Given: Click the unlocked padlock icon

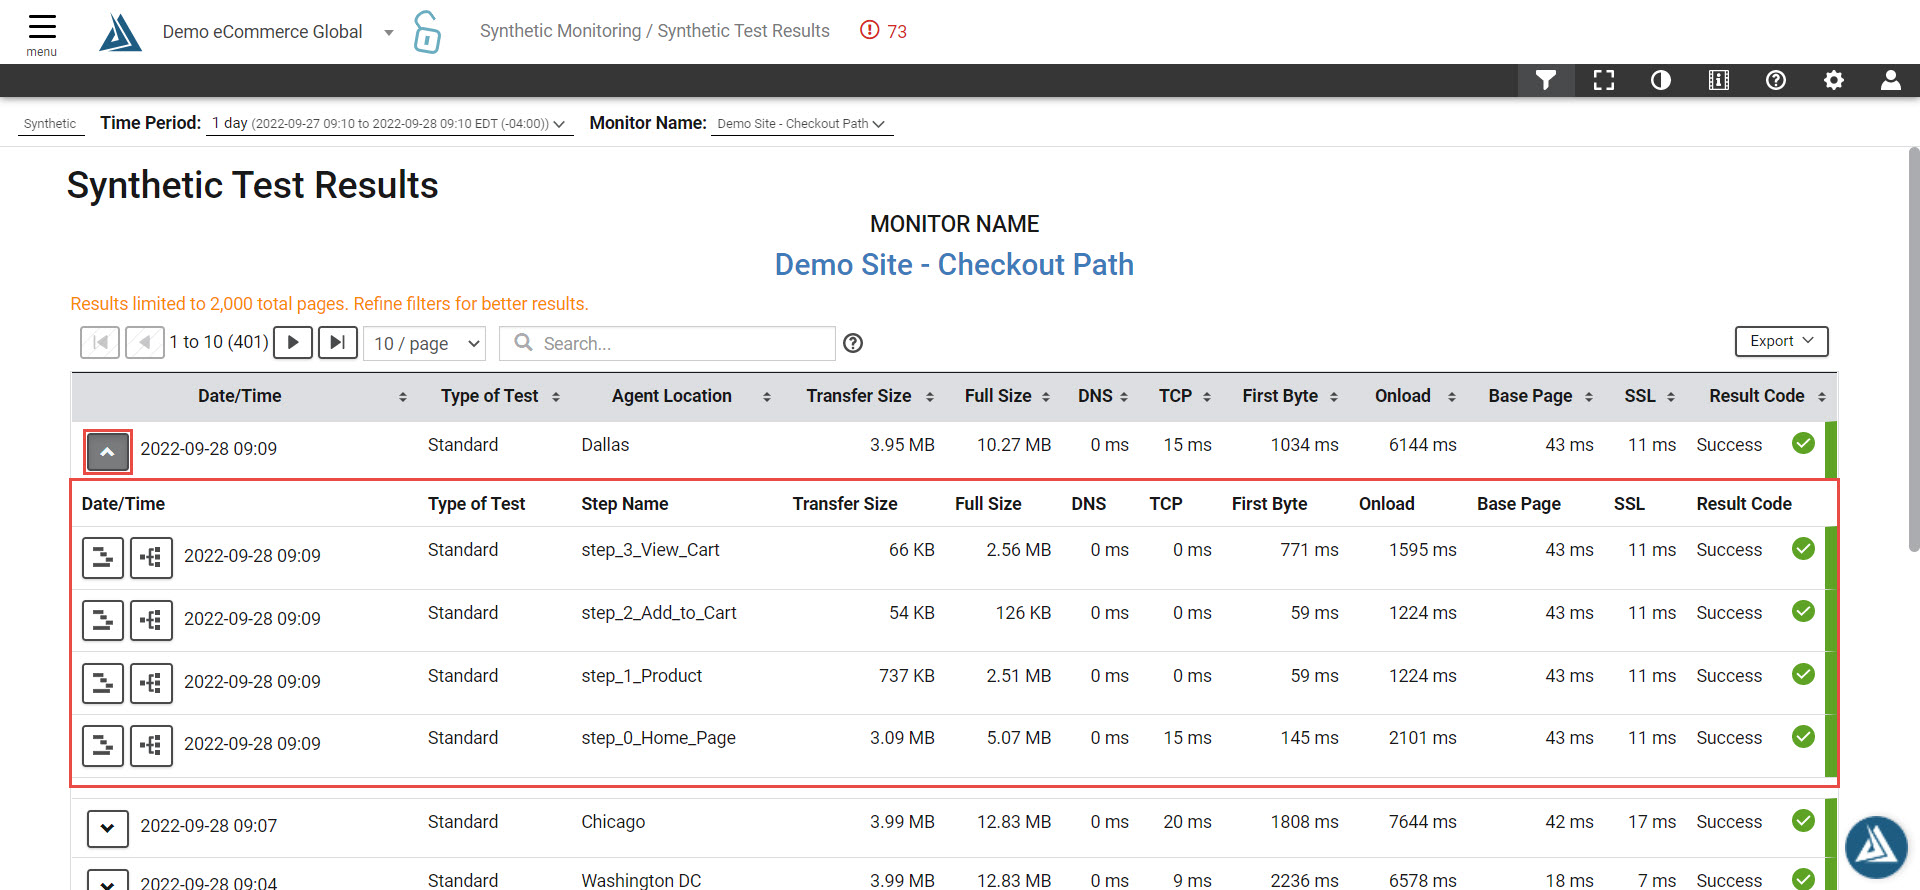Looking at the screenshot, I should pyautogui.click(x=427, y=32).
